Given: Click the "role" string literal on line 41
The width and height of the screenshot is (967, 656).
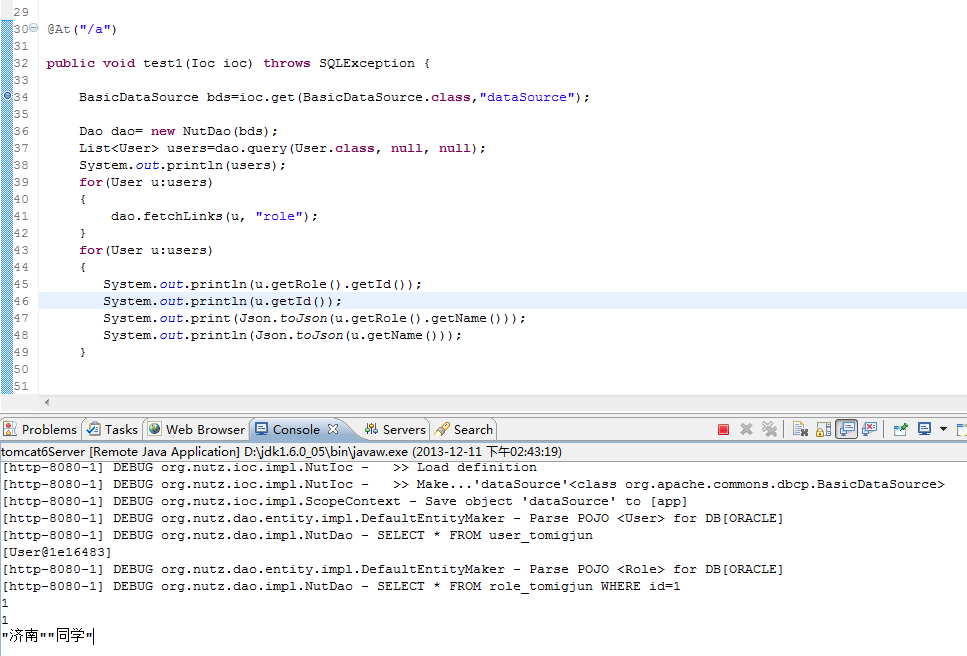Looking at the screenshot, I should click(279, 216).
